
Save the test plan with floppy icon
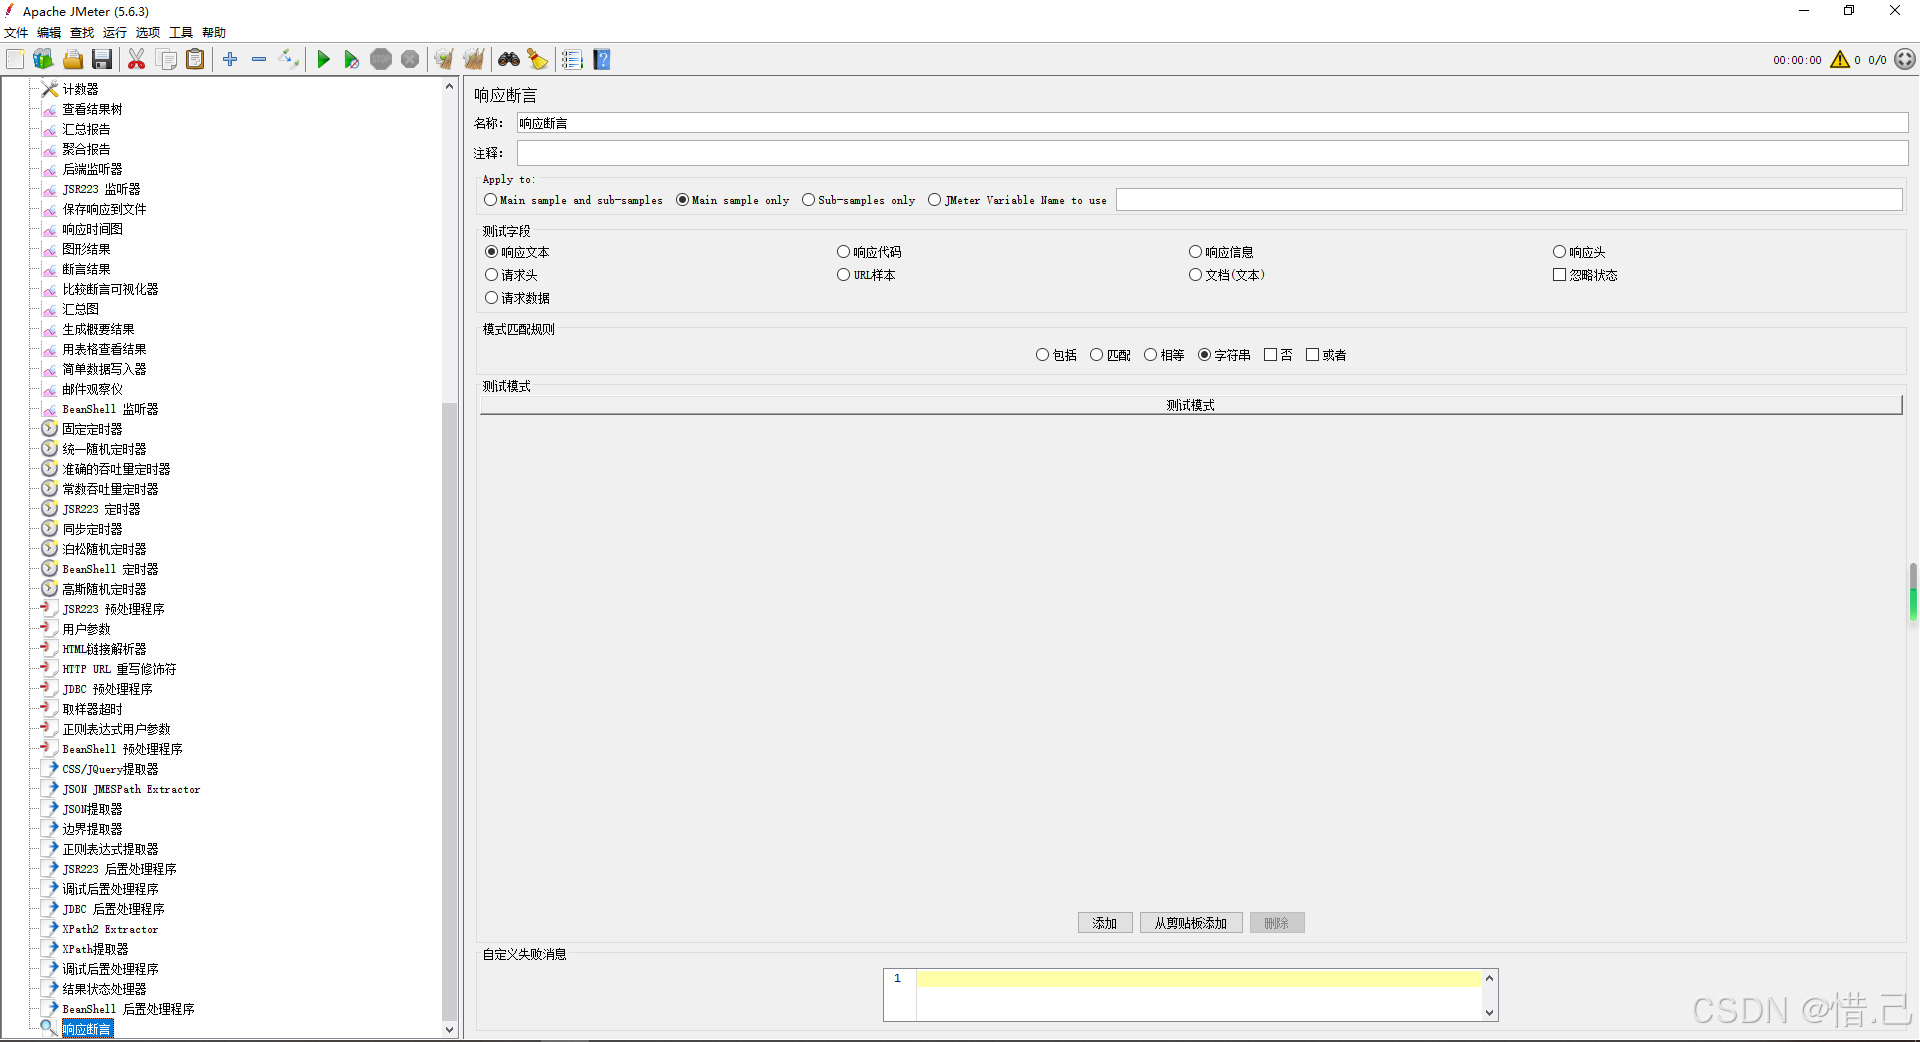click(102, 60)
